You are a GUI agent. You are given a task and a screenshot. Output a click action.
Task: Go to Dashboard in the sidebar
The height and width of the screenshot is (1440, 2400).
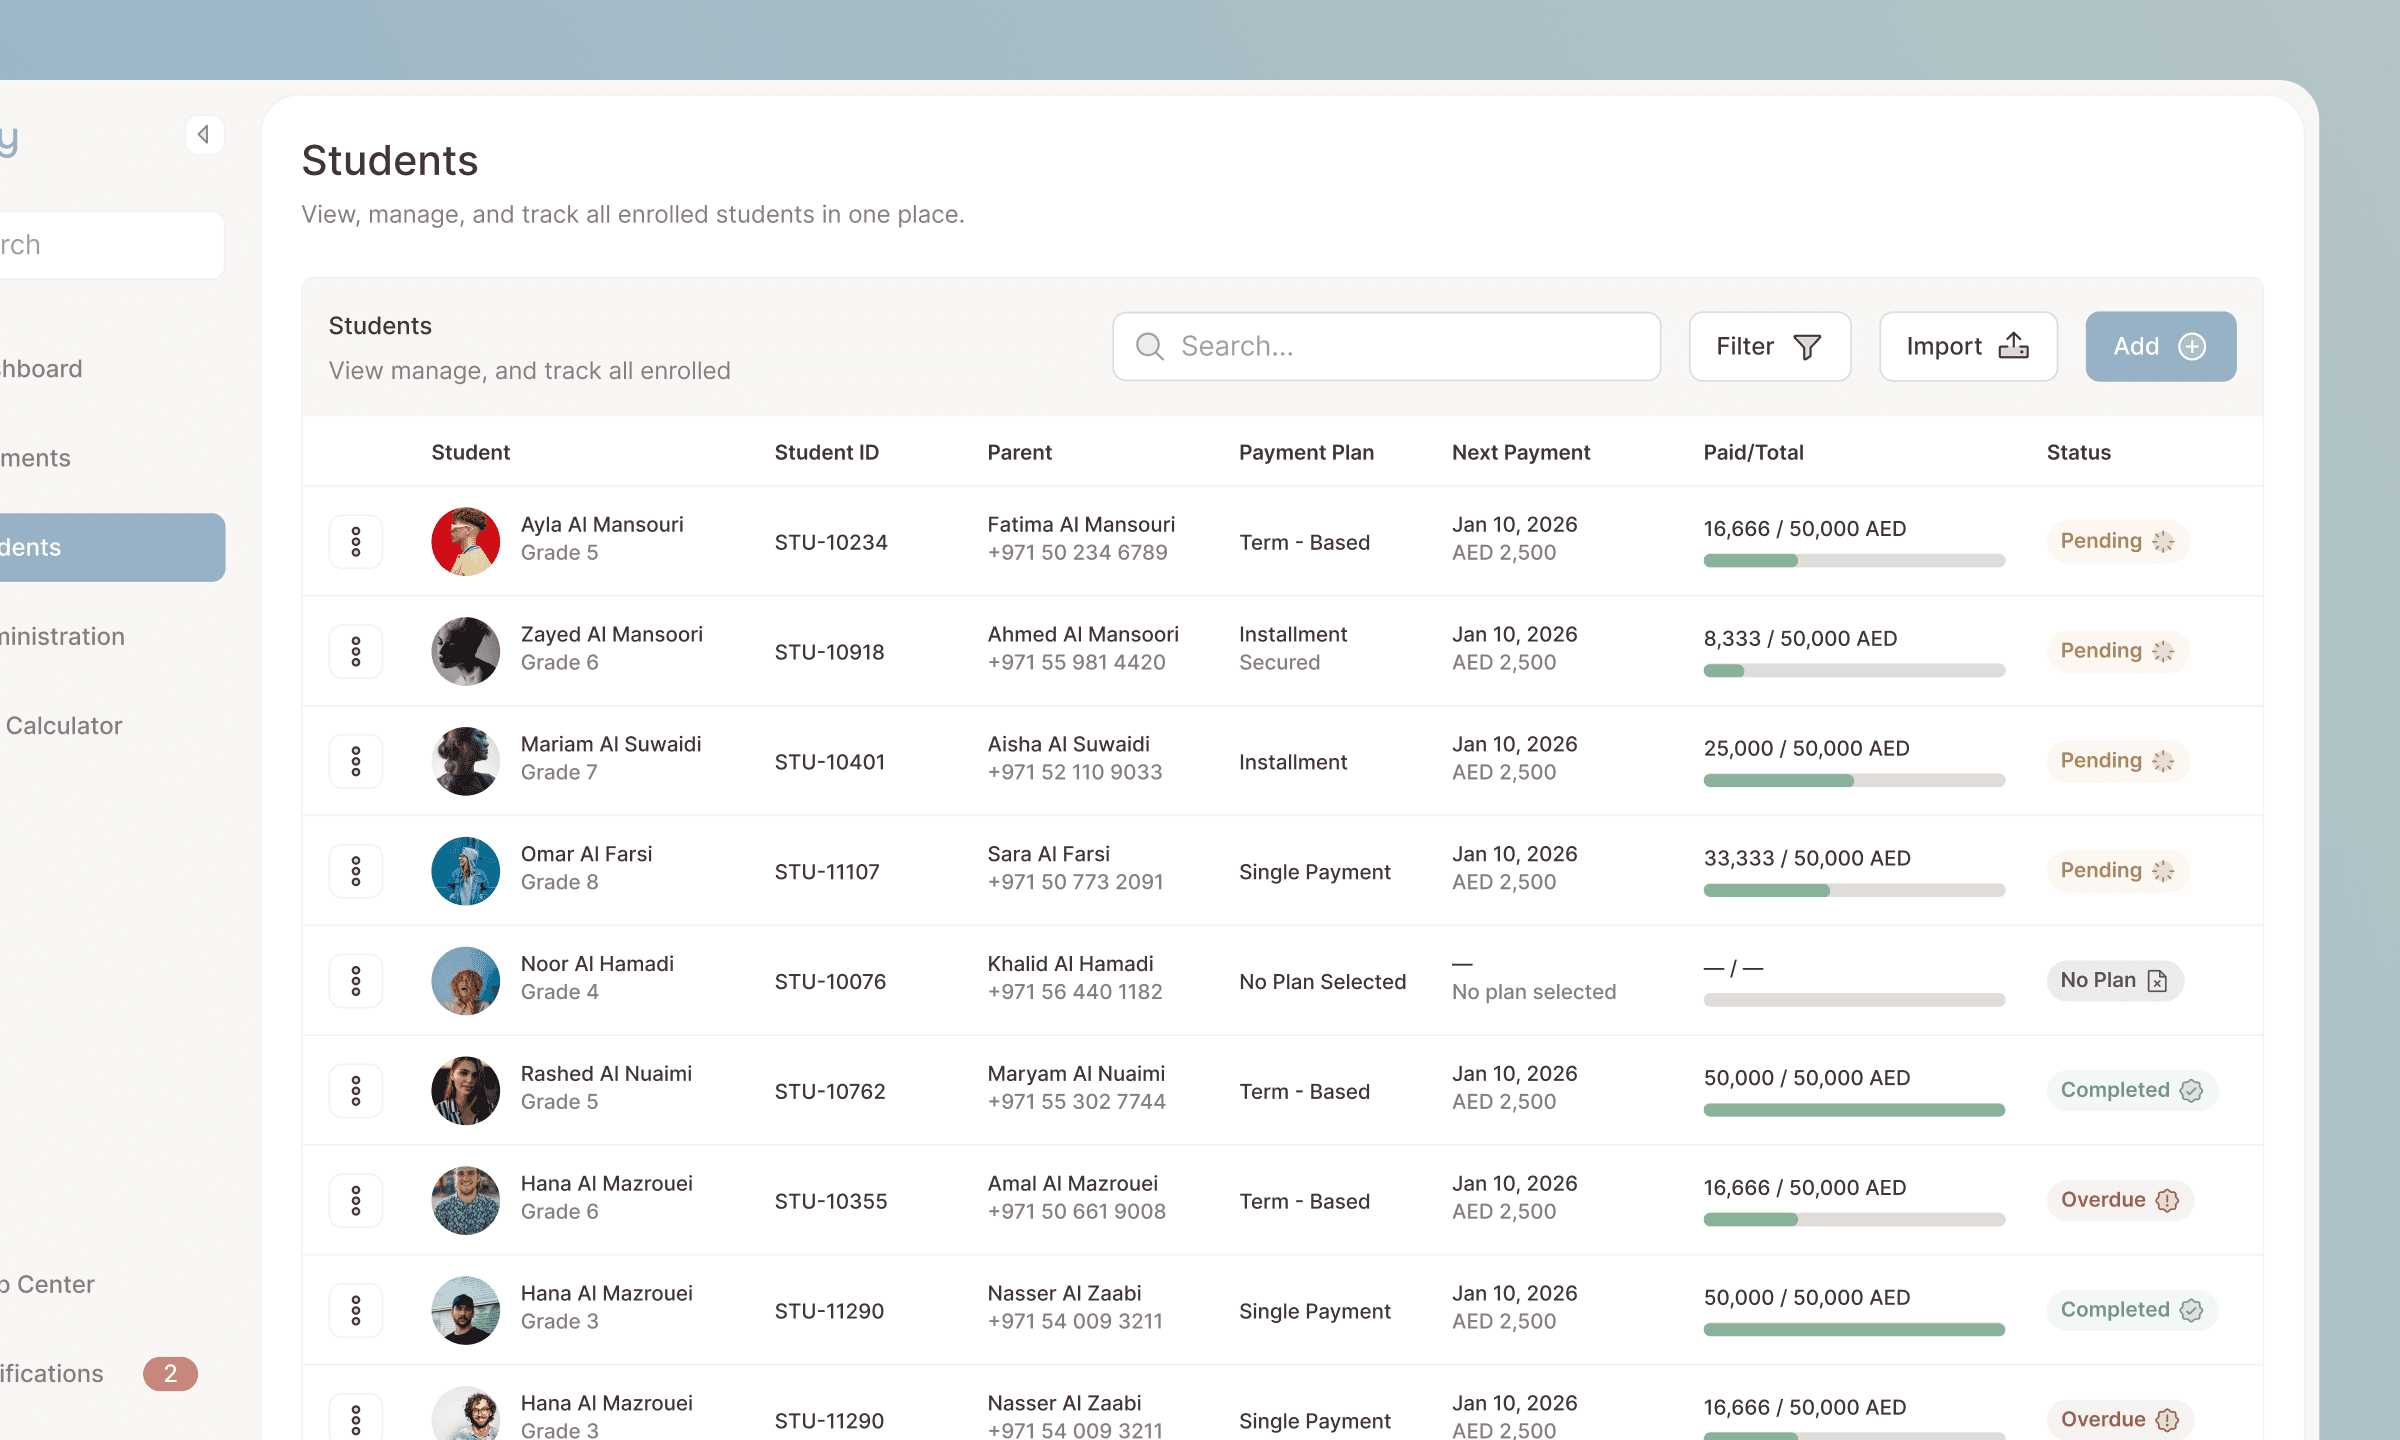42,369
